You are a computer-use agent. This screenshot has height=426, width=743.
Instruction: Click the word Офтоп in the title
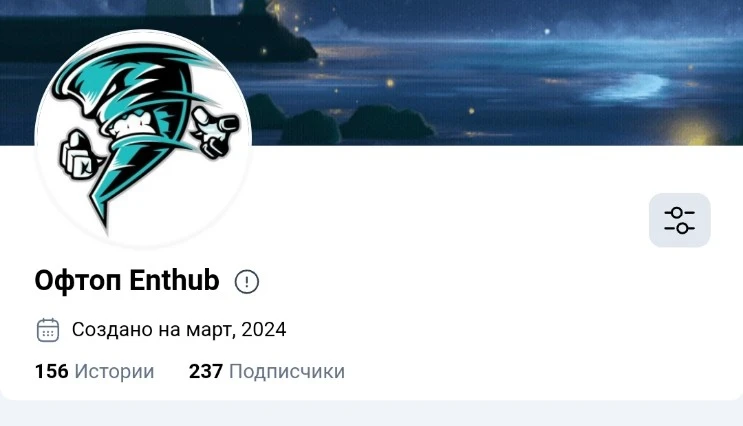click(78, 281)
